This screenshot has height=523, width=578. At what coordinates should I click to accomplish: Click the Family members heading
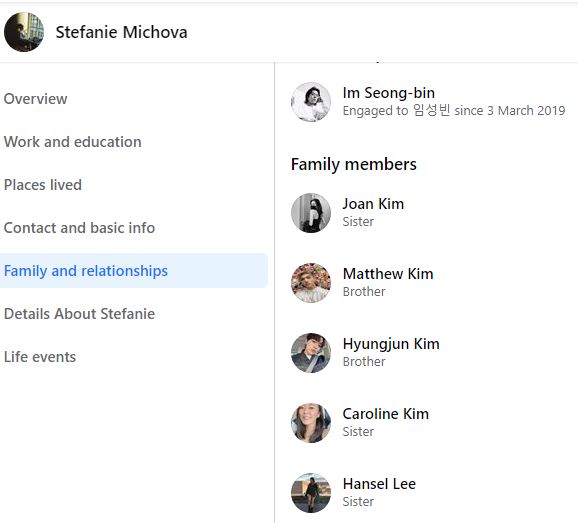pyautogui.click(x=354, y=164)
